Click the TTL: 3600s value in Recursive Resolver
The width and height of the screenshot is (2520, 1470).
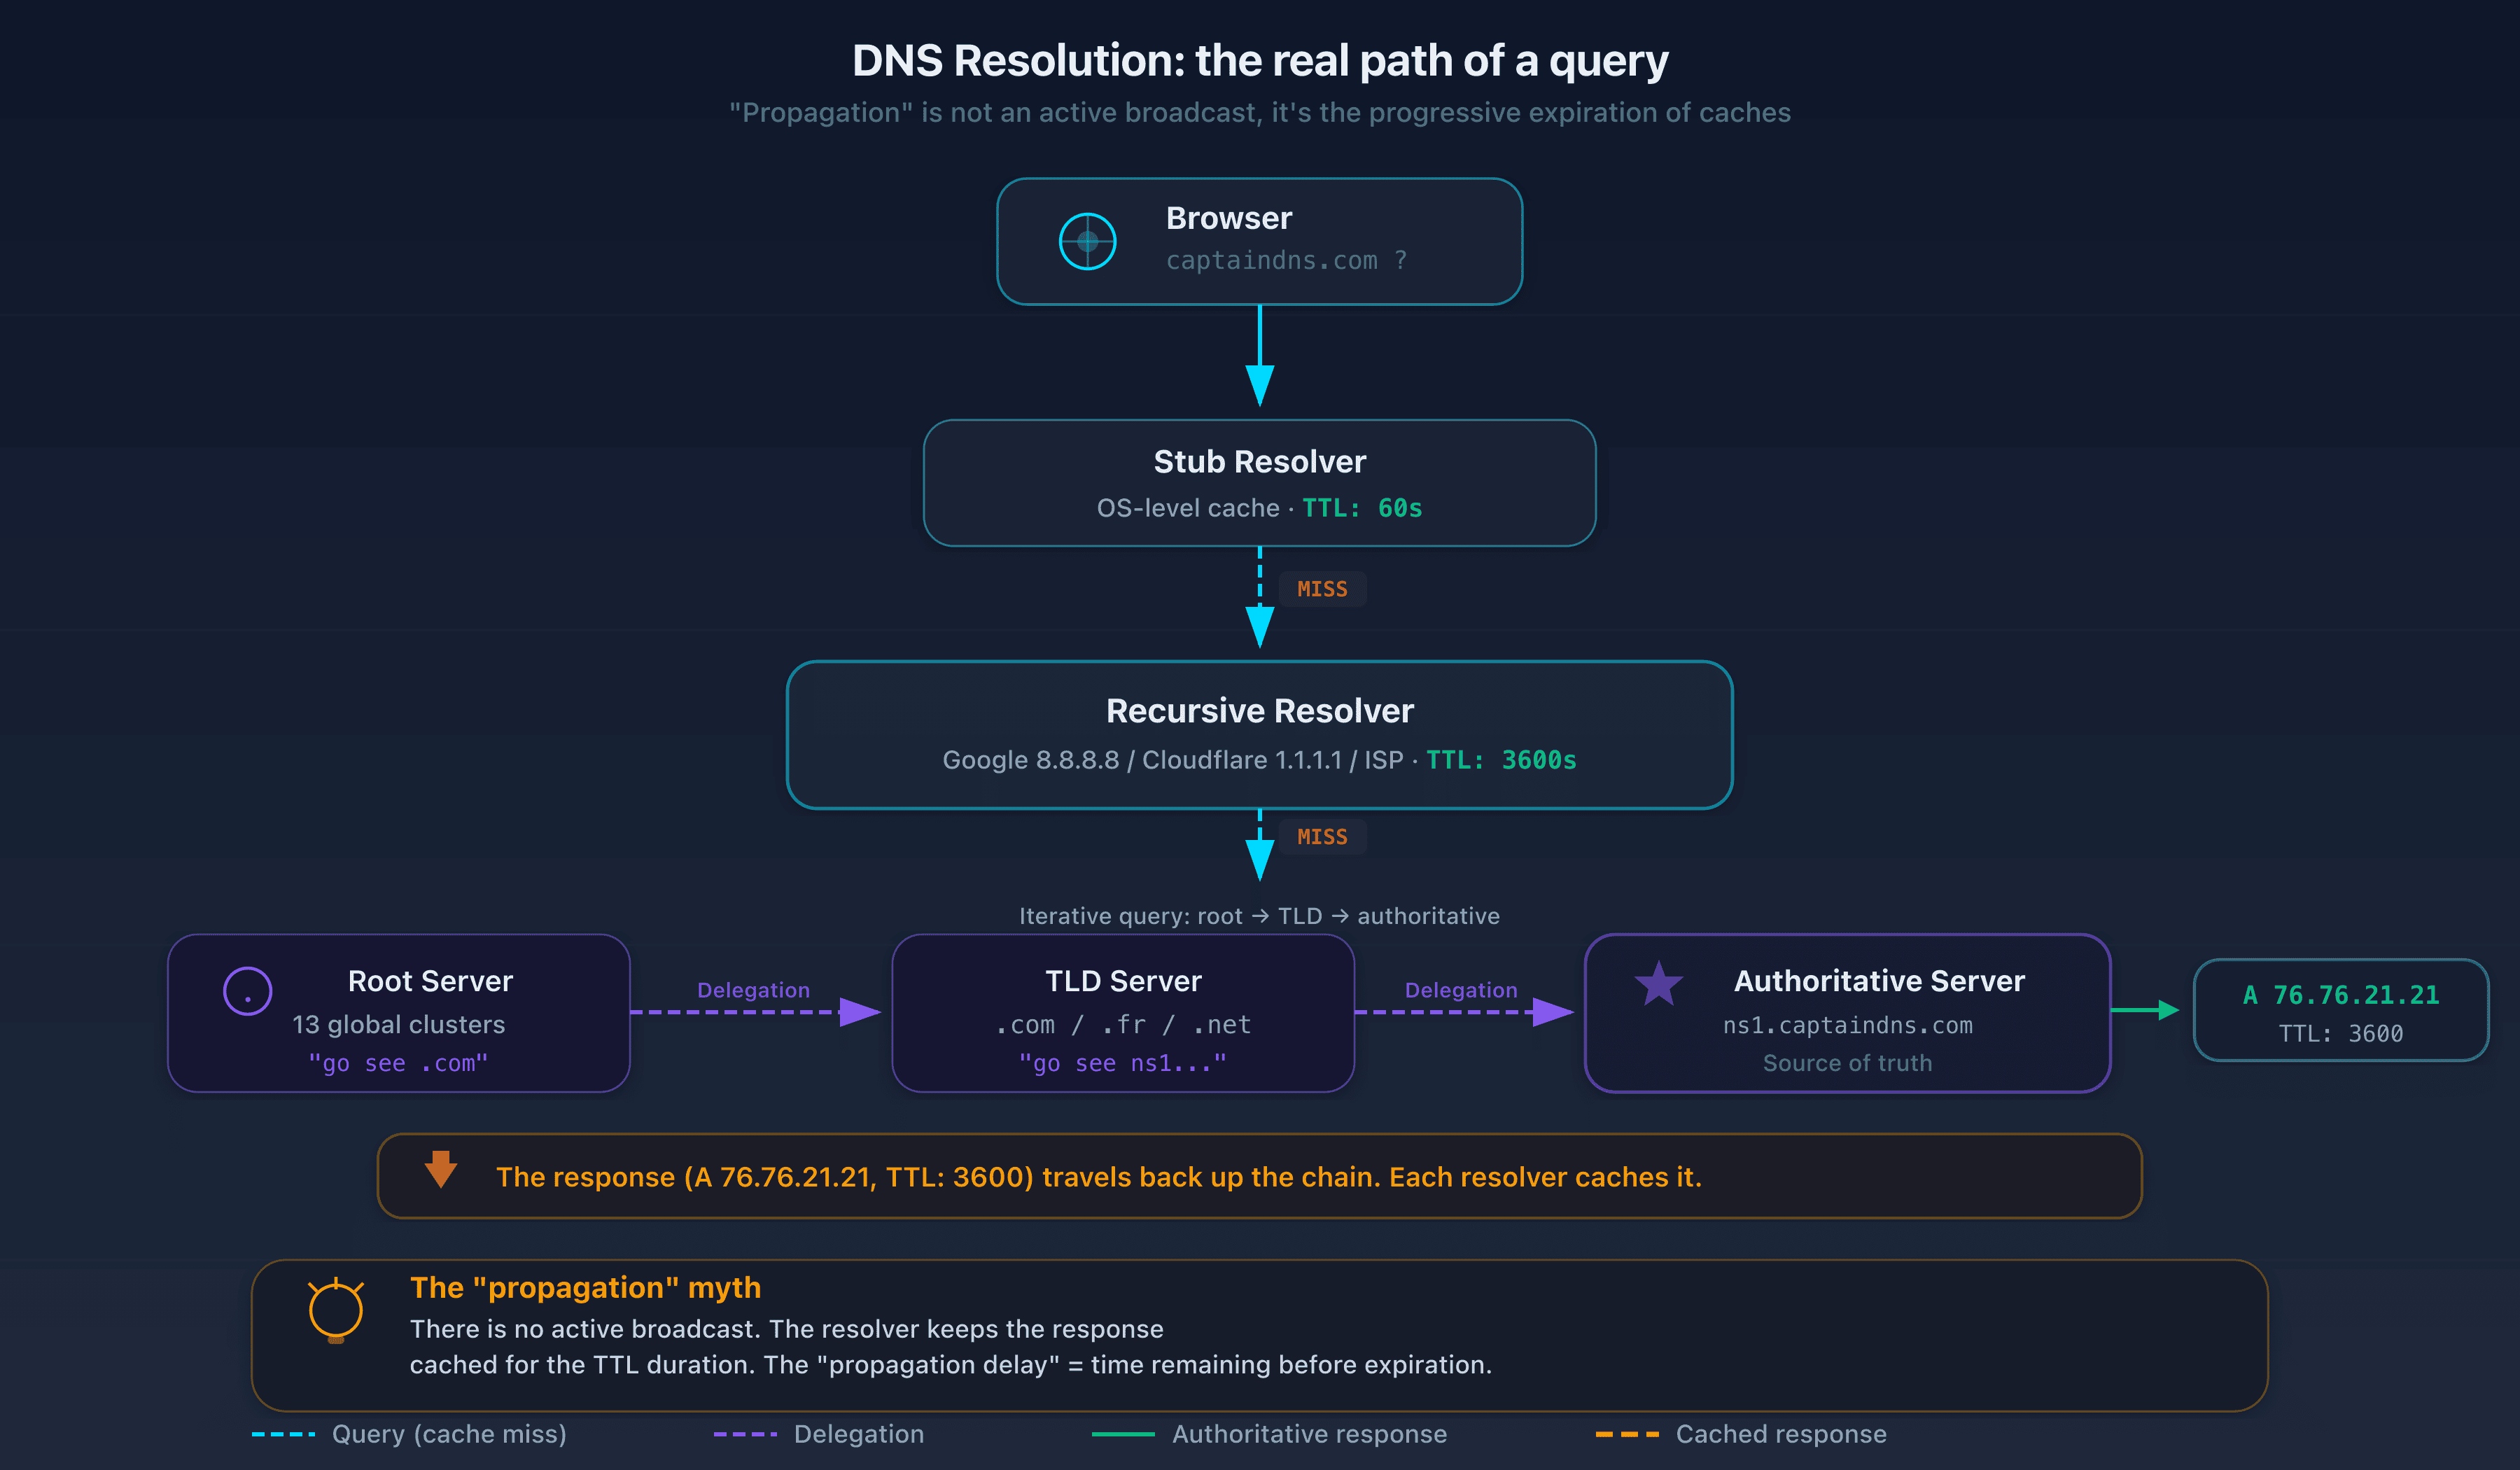tap(1500, 760)
